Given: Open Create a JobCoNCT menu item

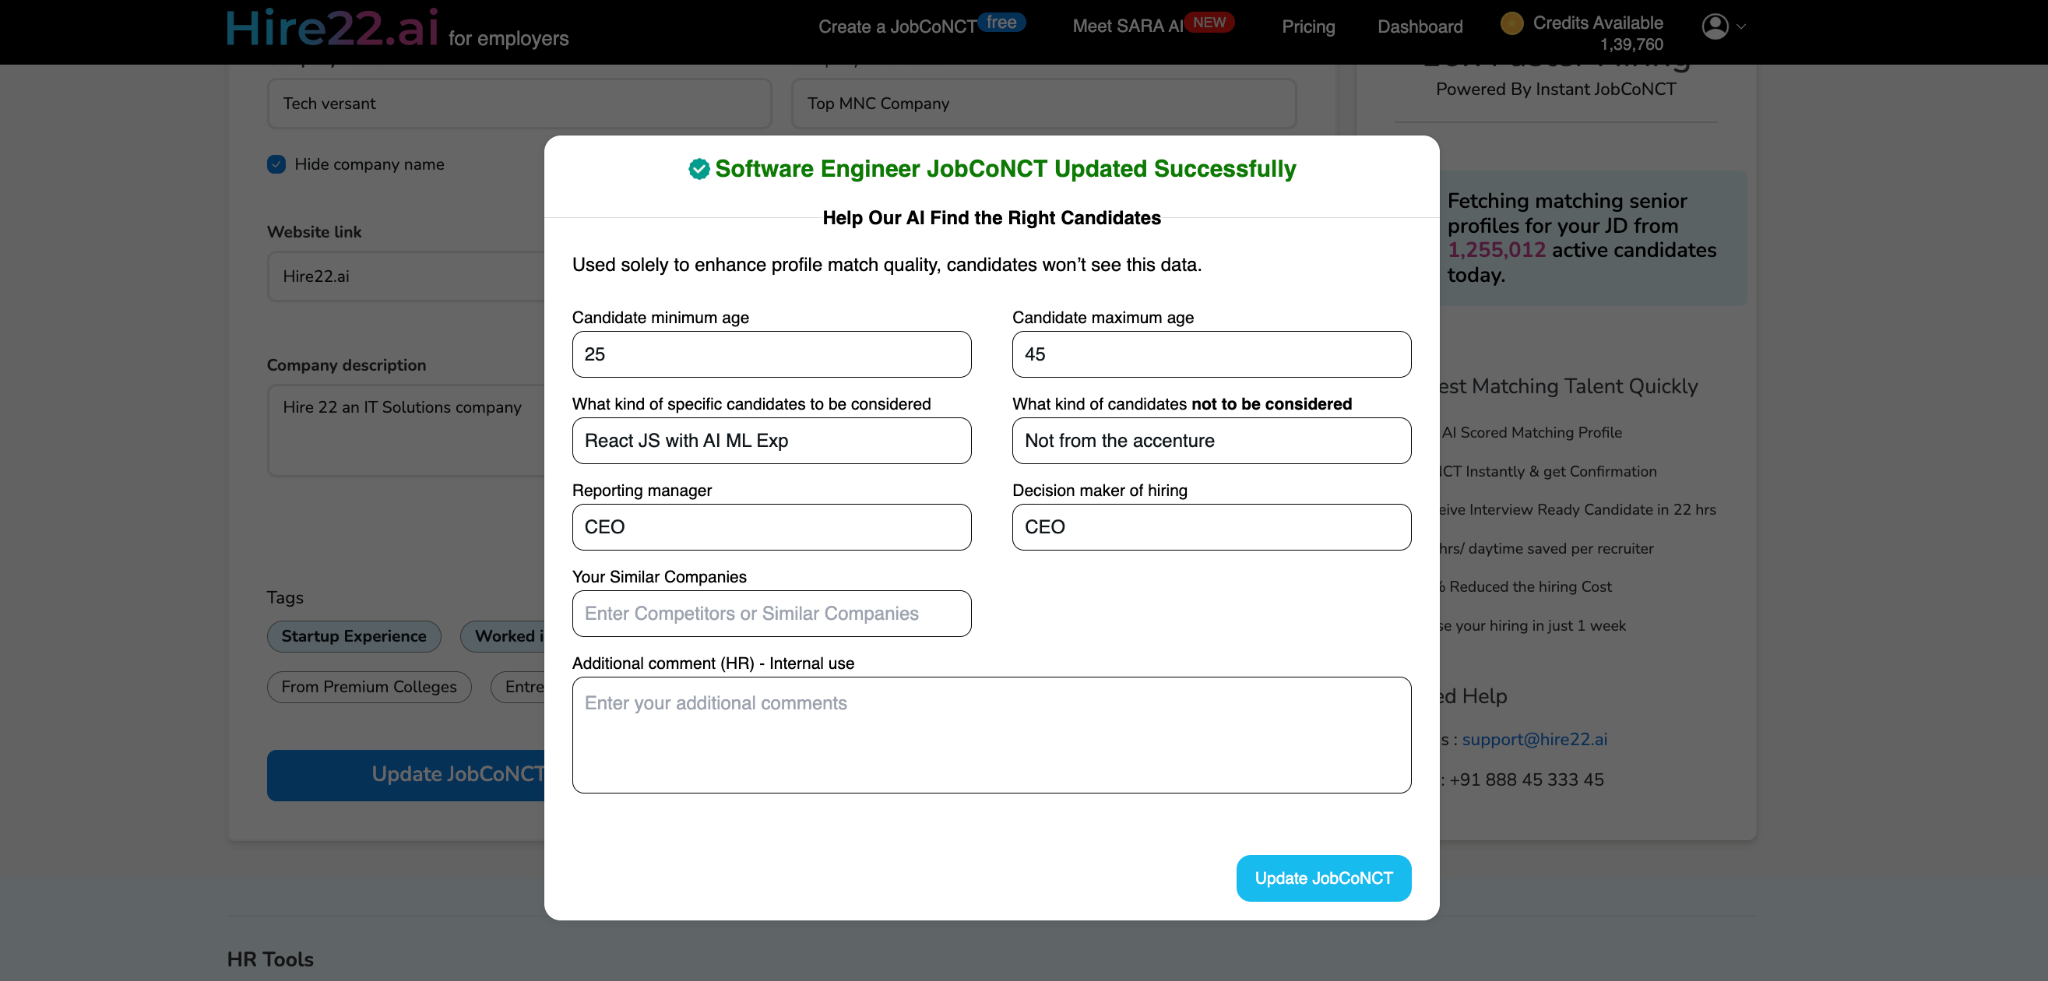Looking at the screenshot, I should 896,27.
